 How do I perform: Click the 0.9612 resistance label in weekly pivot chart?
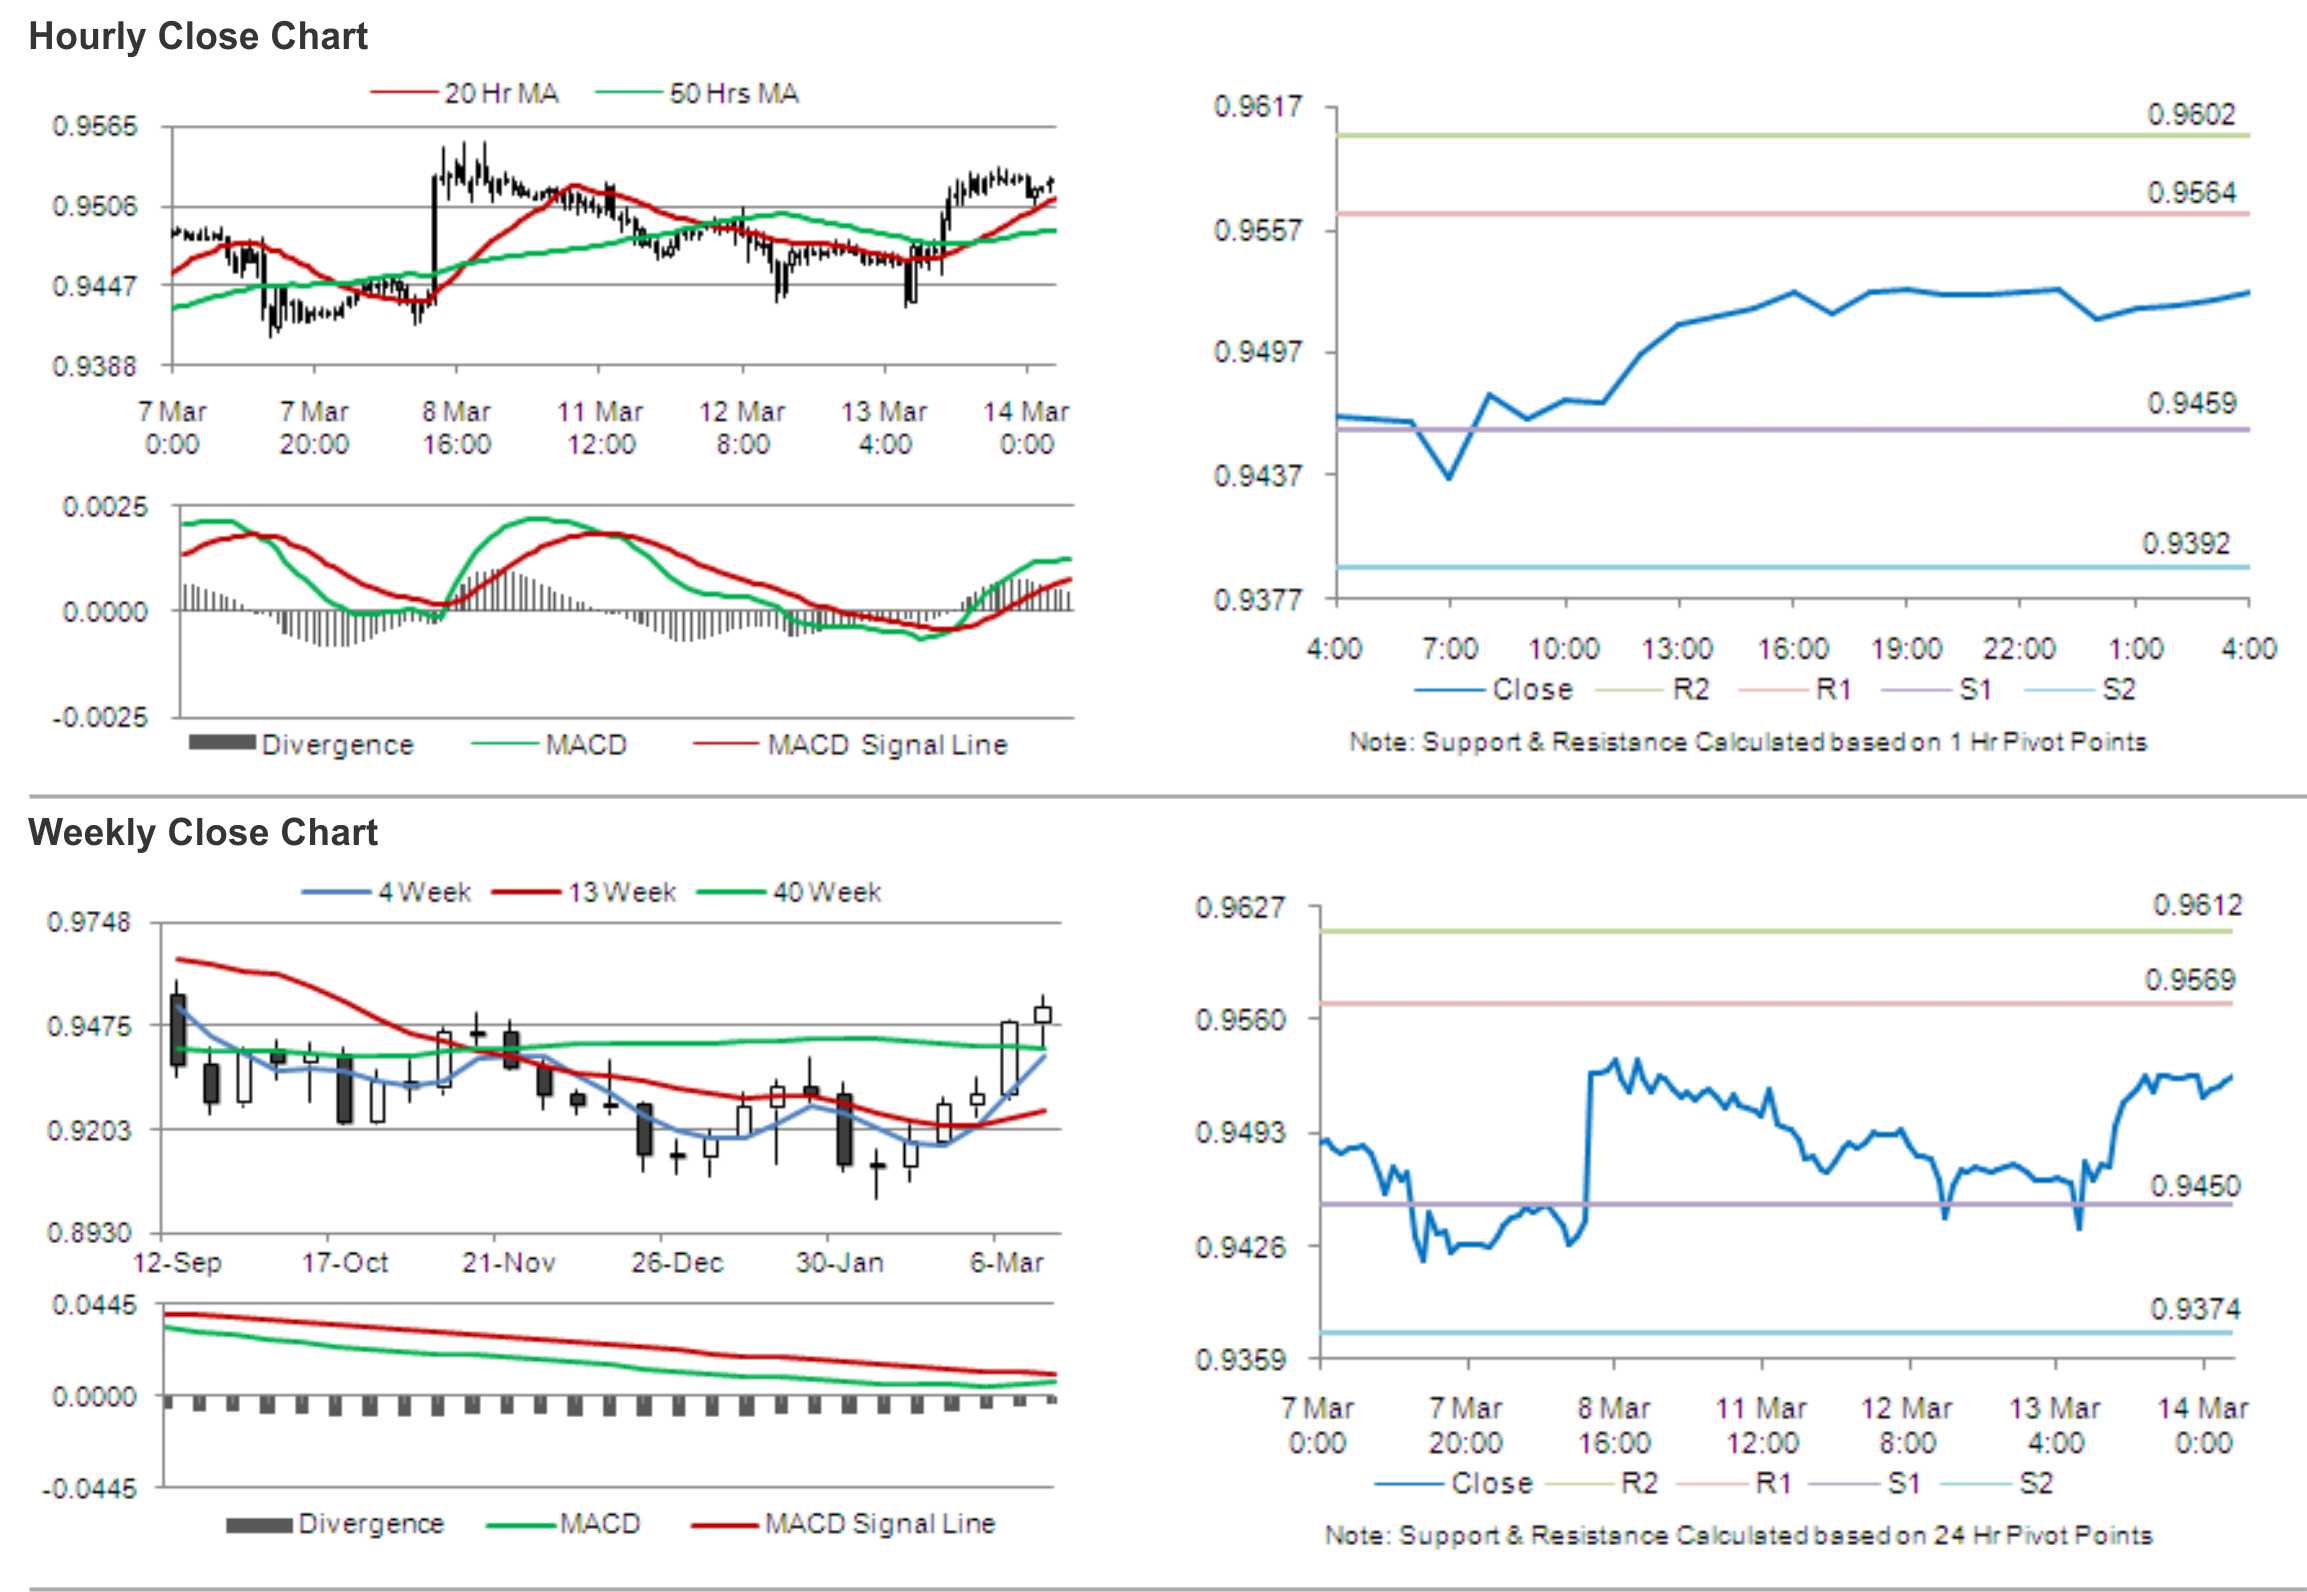pyautogui.click(x=2197, y=905)
